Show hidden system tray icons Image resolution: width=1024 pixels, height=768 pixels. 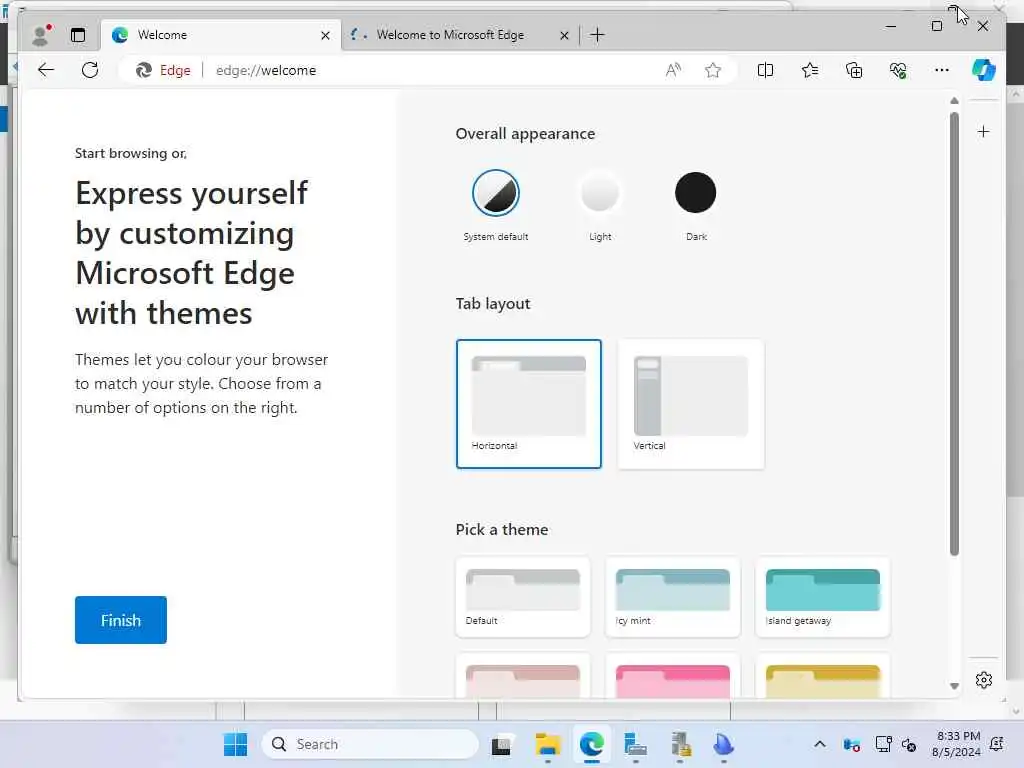pos(820,744)
